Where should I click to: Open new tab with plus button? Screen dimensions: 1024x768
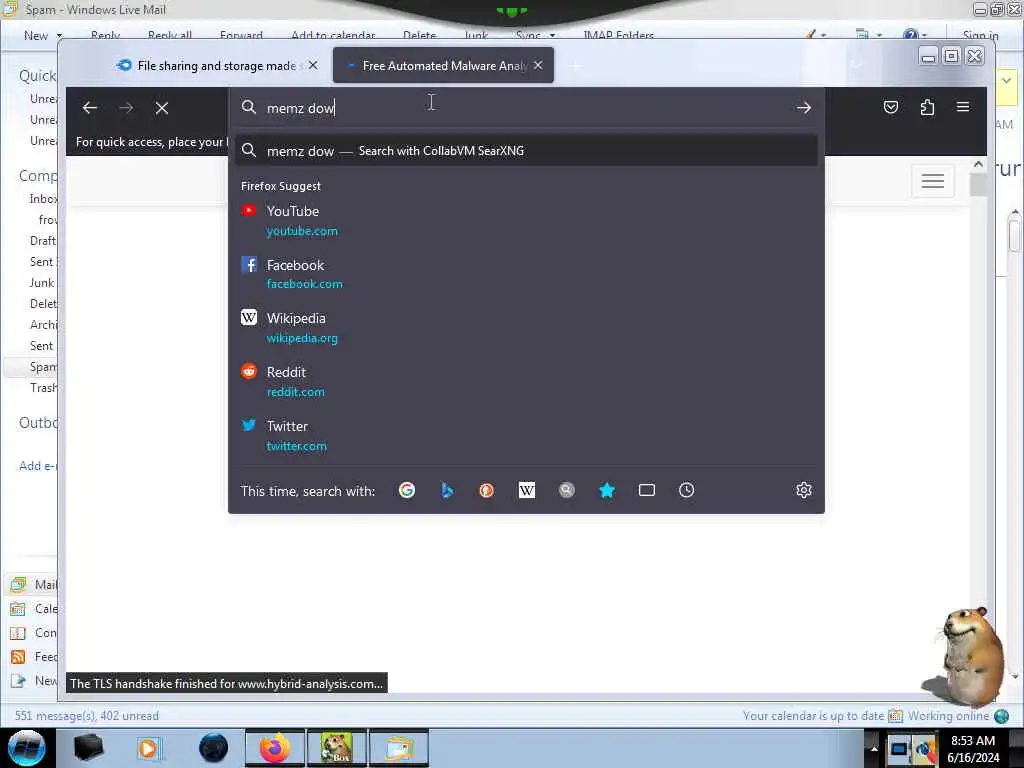[575, 66]
